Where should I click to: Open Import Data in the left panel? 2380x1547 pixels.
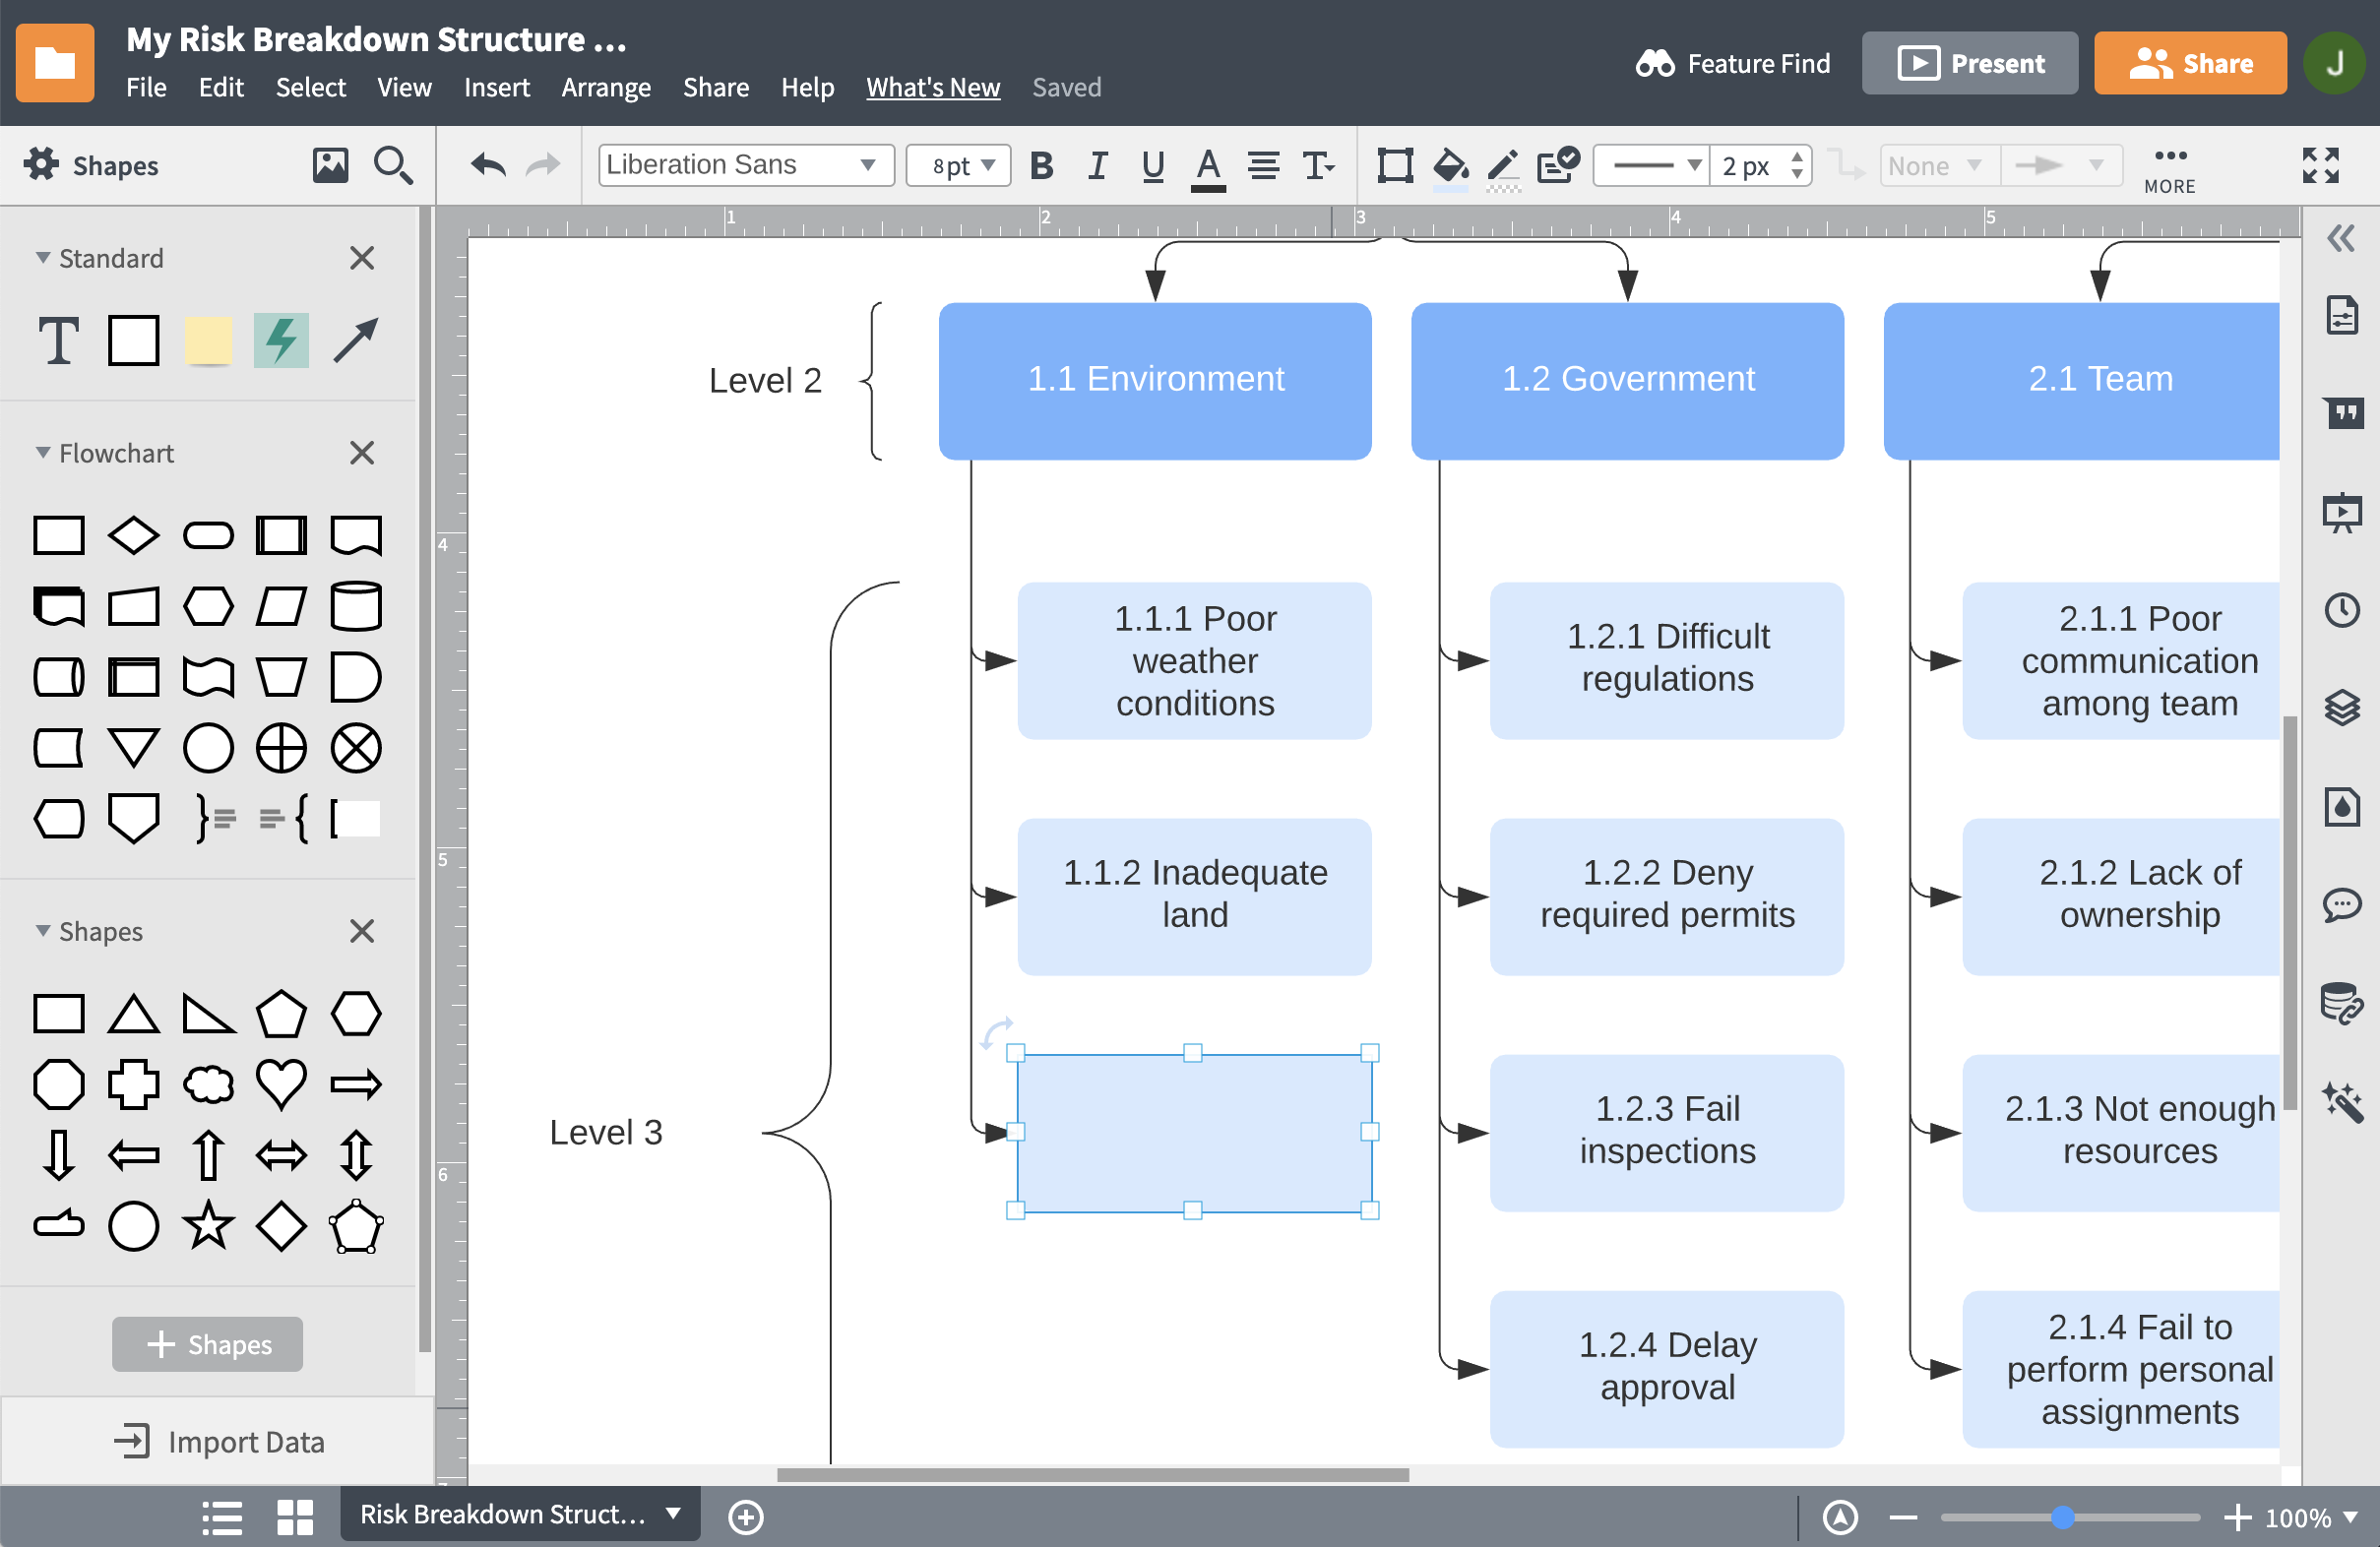tap(223, 1441)
